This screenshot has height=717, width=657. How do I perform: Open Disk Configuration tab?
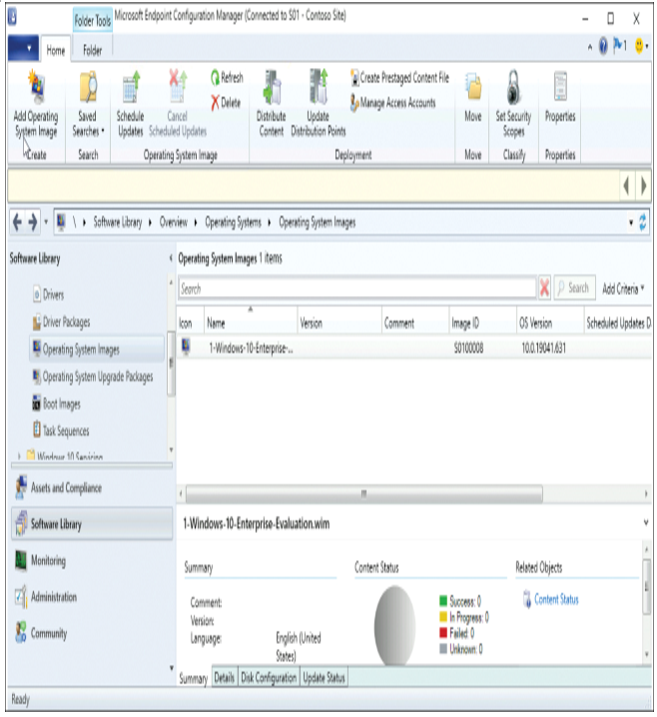pyautogui.click(x=269, y=677)
